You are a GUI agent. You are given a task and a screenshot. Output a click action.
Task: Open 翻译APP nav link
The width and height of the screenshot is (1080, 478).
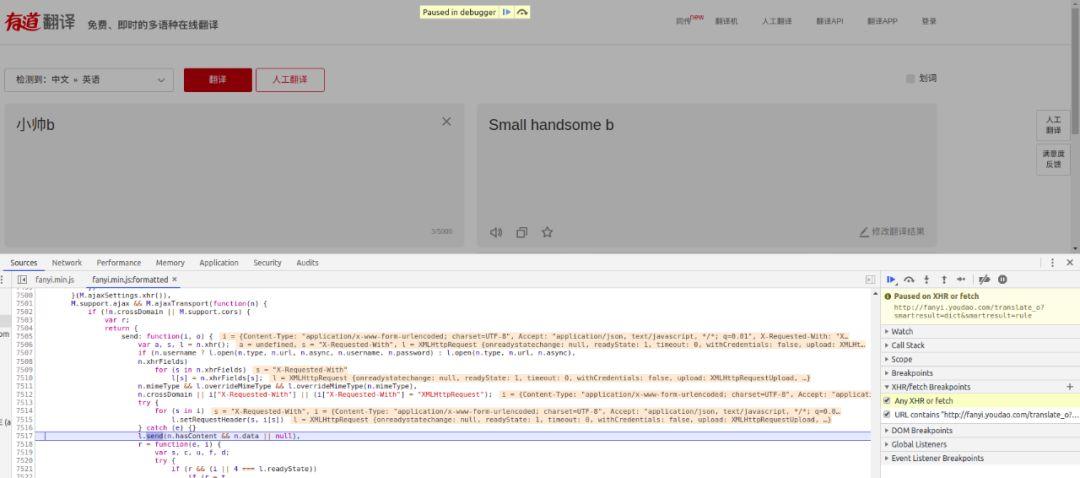coord(882,21)
